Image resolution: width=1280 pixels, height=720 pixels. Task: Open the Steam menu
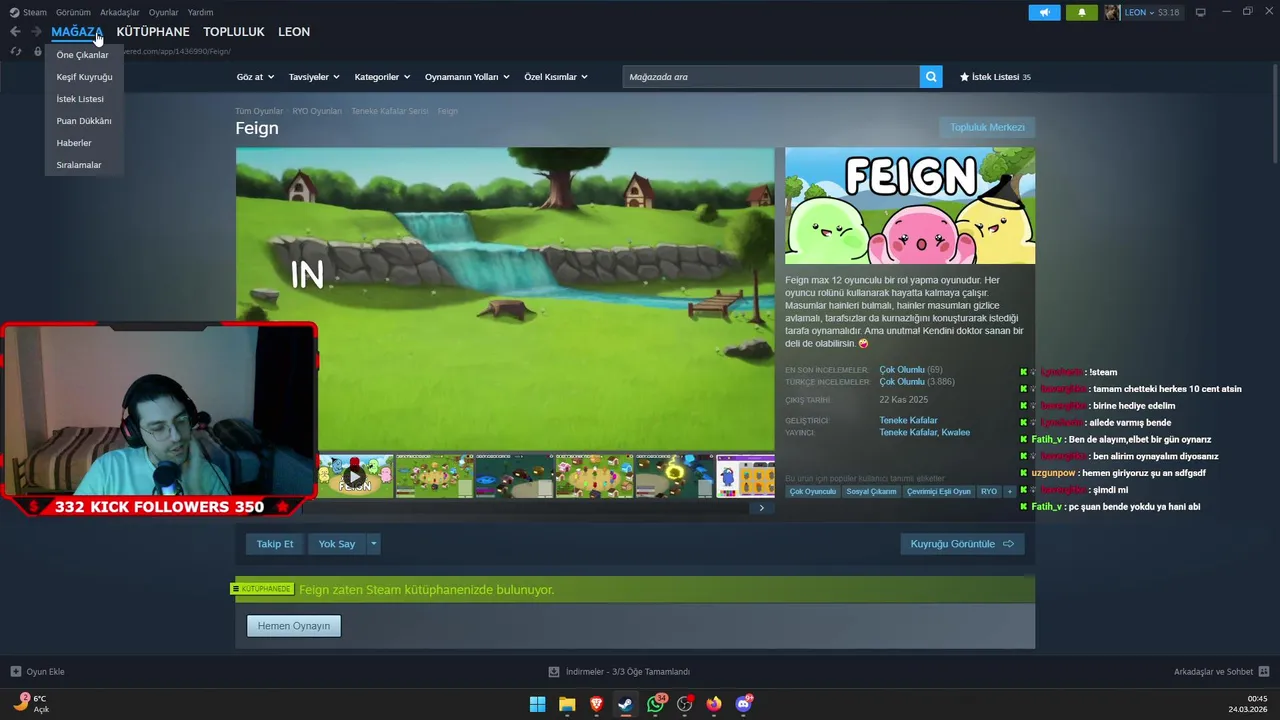28,13
